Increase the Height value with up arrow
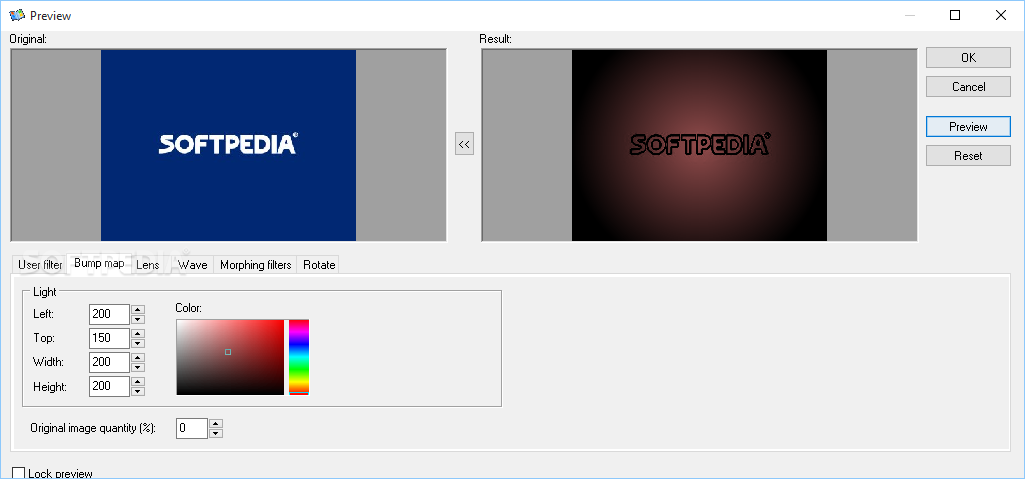 pos(138,382)
